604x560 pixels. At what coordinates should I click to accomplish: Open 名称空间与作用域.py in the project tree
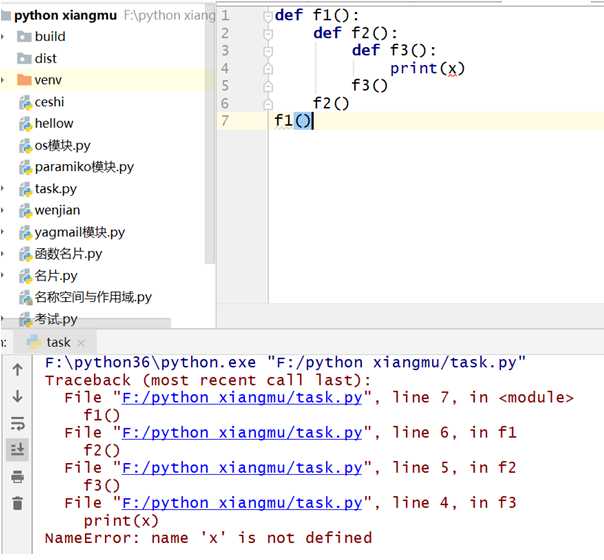[93, 297]
